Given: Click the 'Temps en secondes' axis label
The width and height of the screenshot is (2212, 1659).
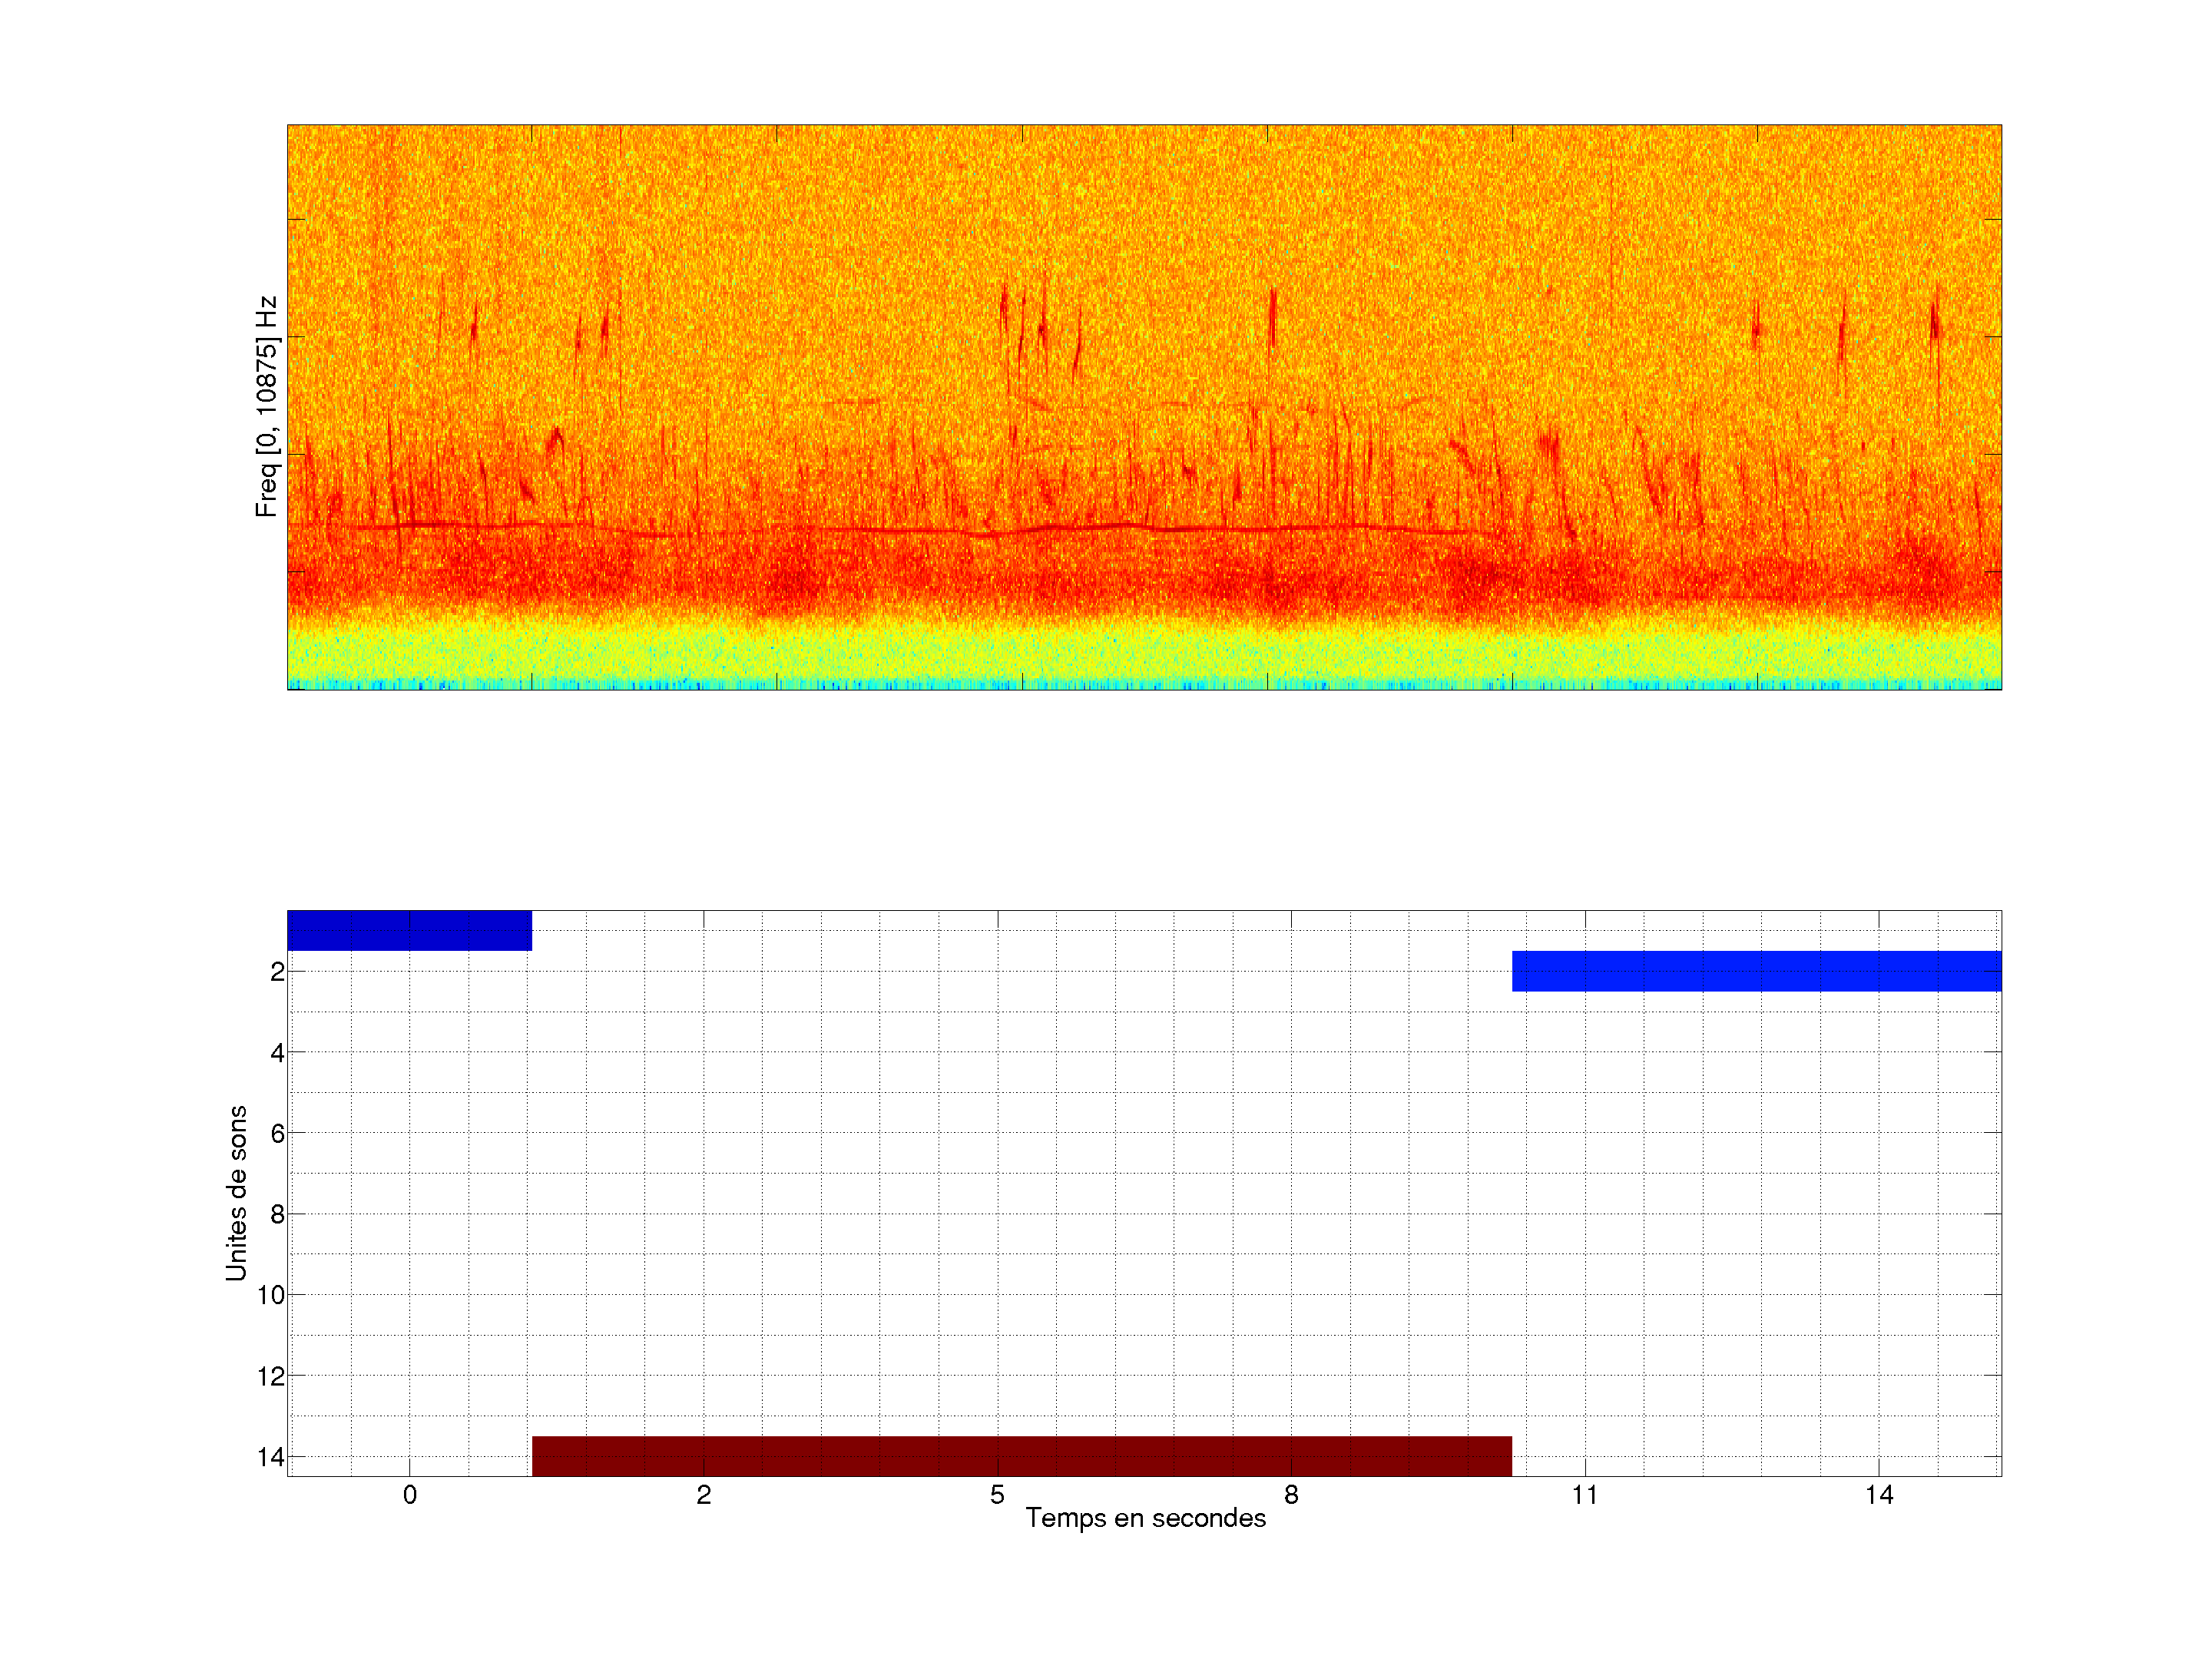Looking at the screenshot, I should click(1145, 1518).
